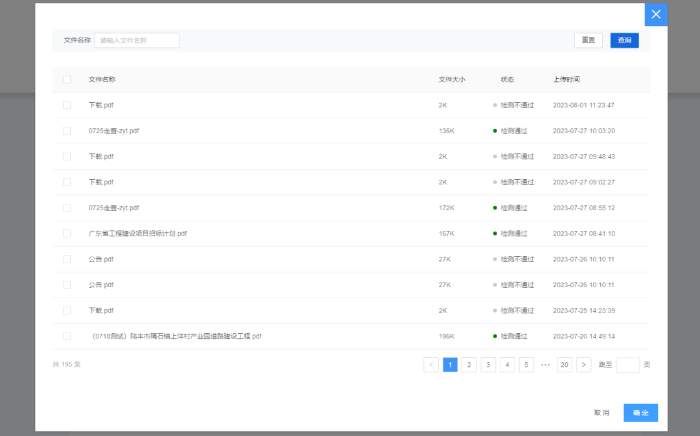
Task: Switch to page 5 of results
Action: (526, 365)
